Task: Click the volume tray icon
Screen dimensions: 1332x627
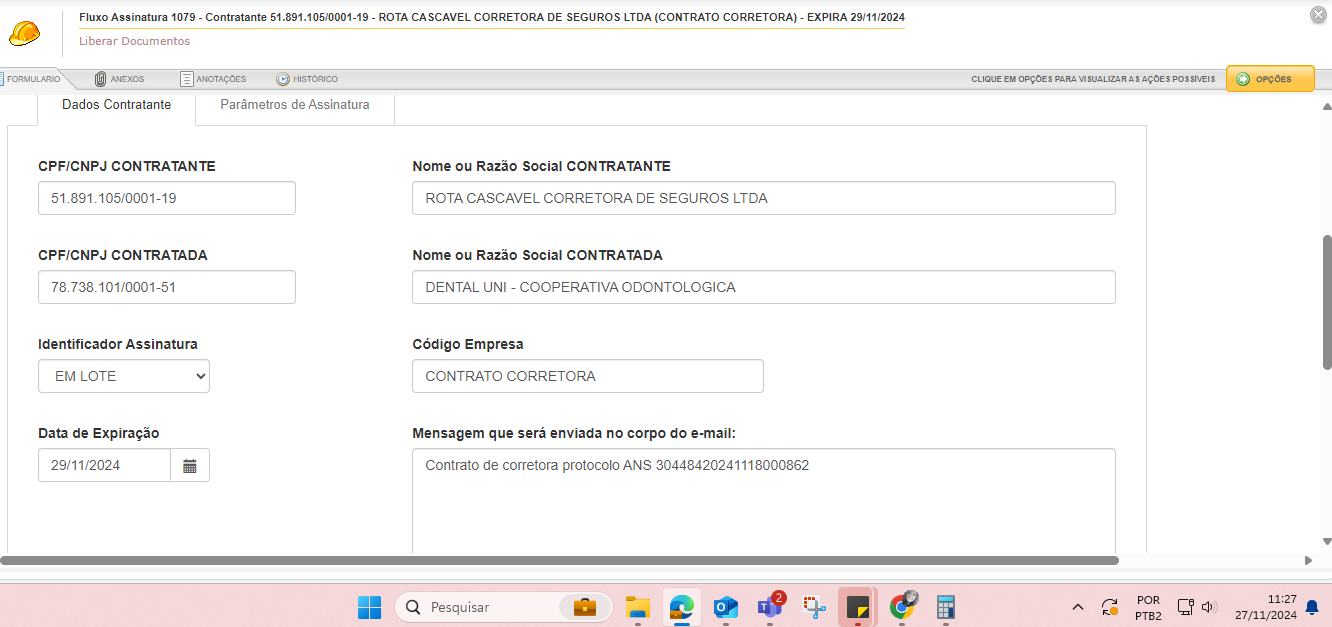Action: (x=1208, y=607)
